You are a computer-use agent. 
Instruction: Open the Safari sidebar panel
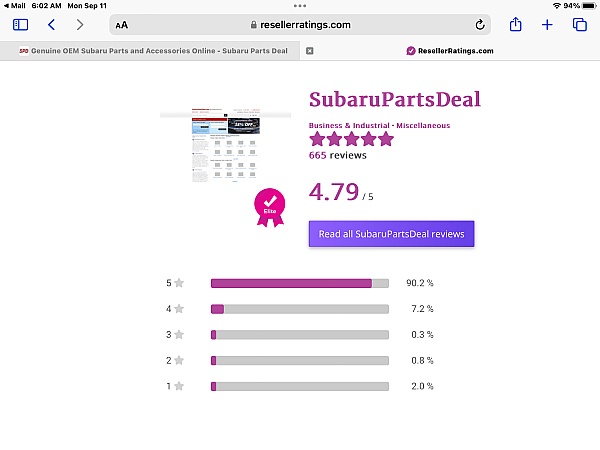pyautogui.click(x=20, y=25)
